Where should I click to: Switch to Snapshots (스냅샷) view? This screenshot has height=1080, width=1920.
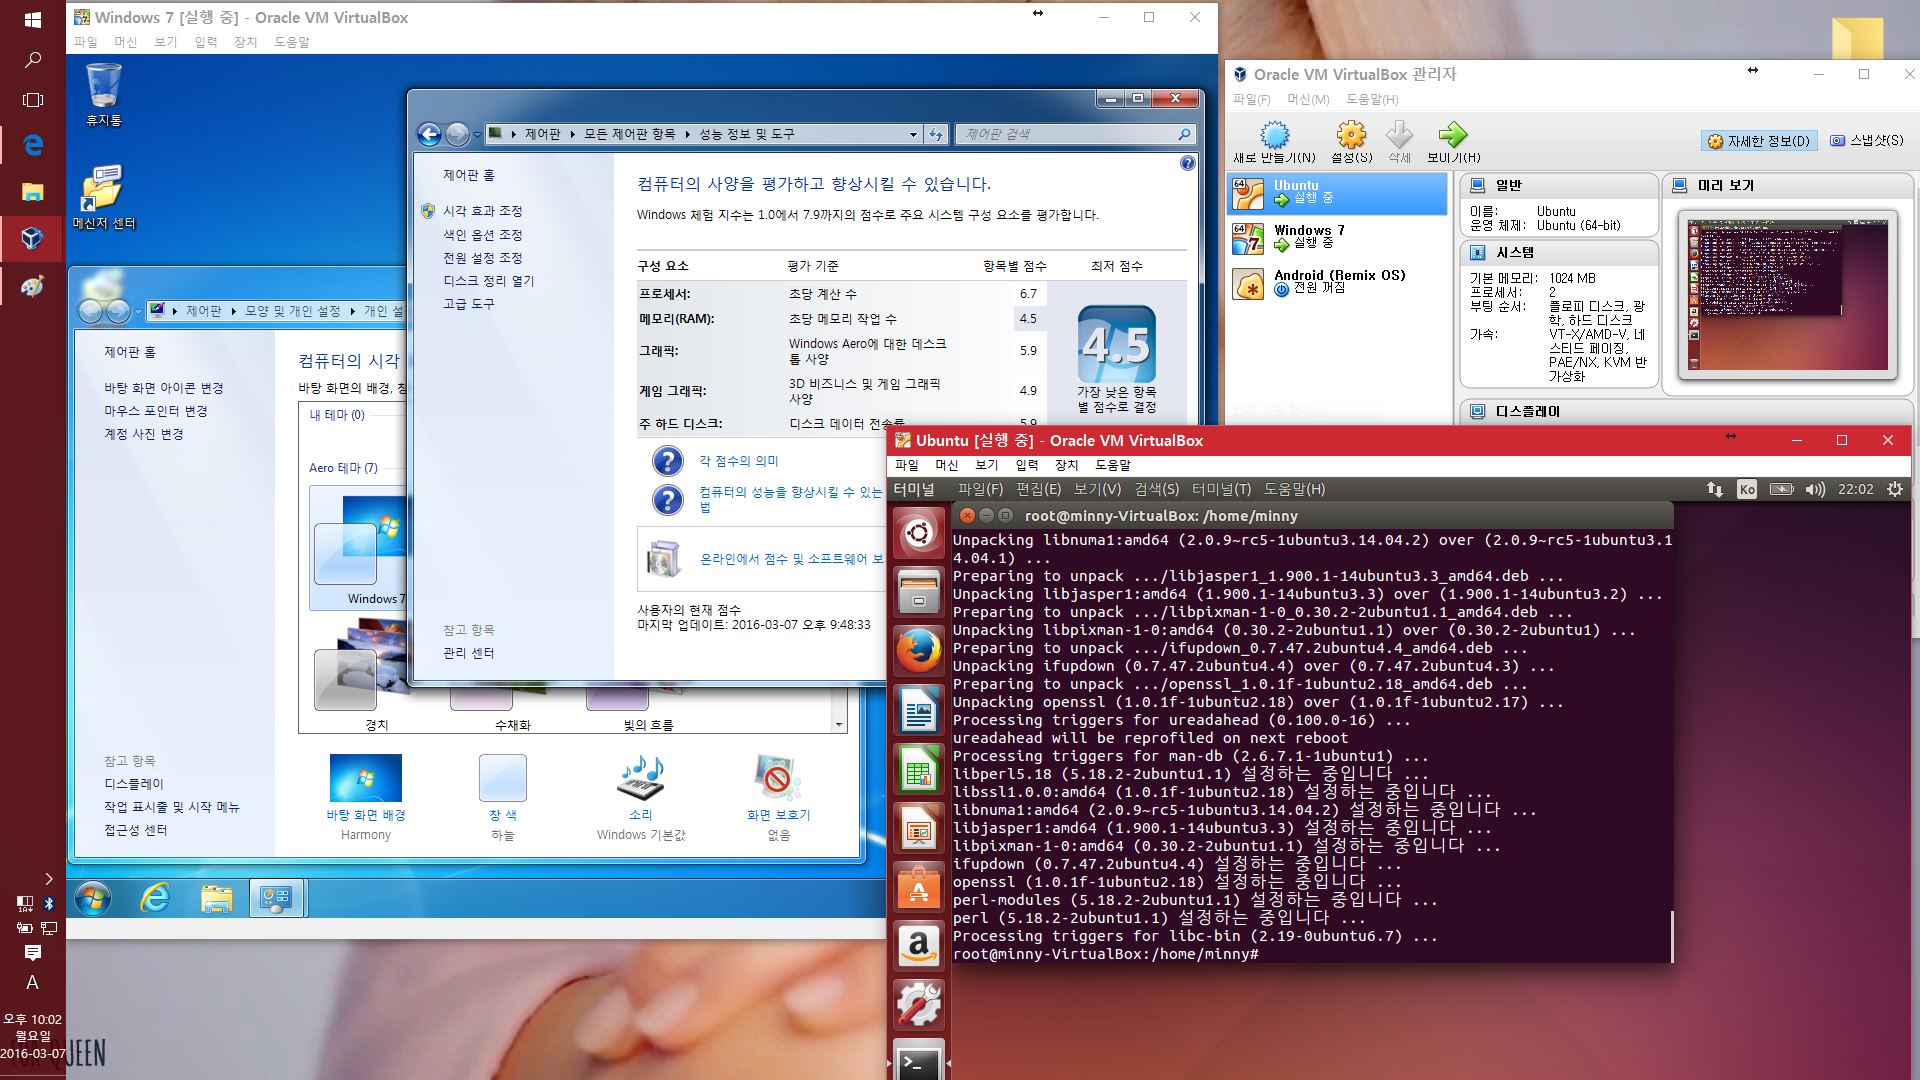click(1867, 141)
